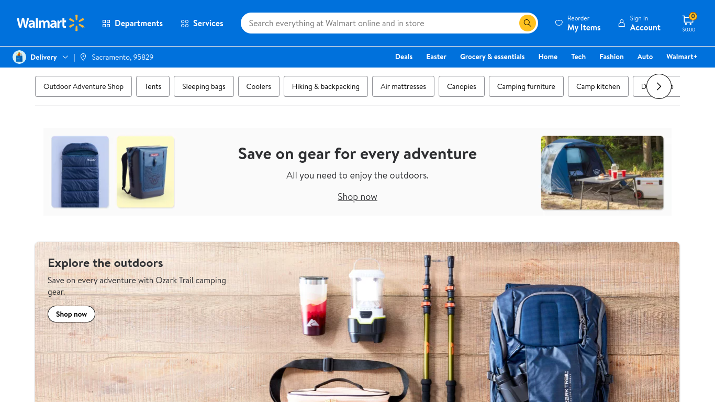Open the Departments grid menu
Image resolution: width=715 pixels, height=402 pixels.
(132, 23)
